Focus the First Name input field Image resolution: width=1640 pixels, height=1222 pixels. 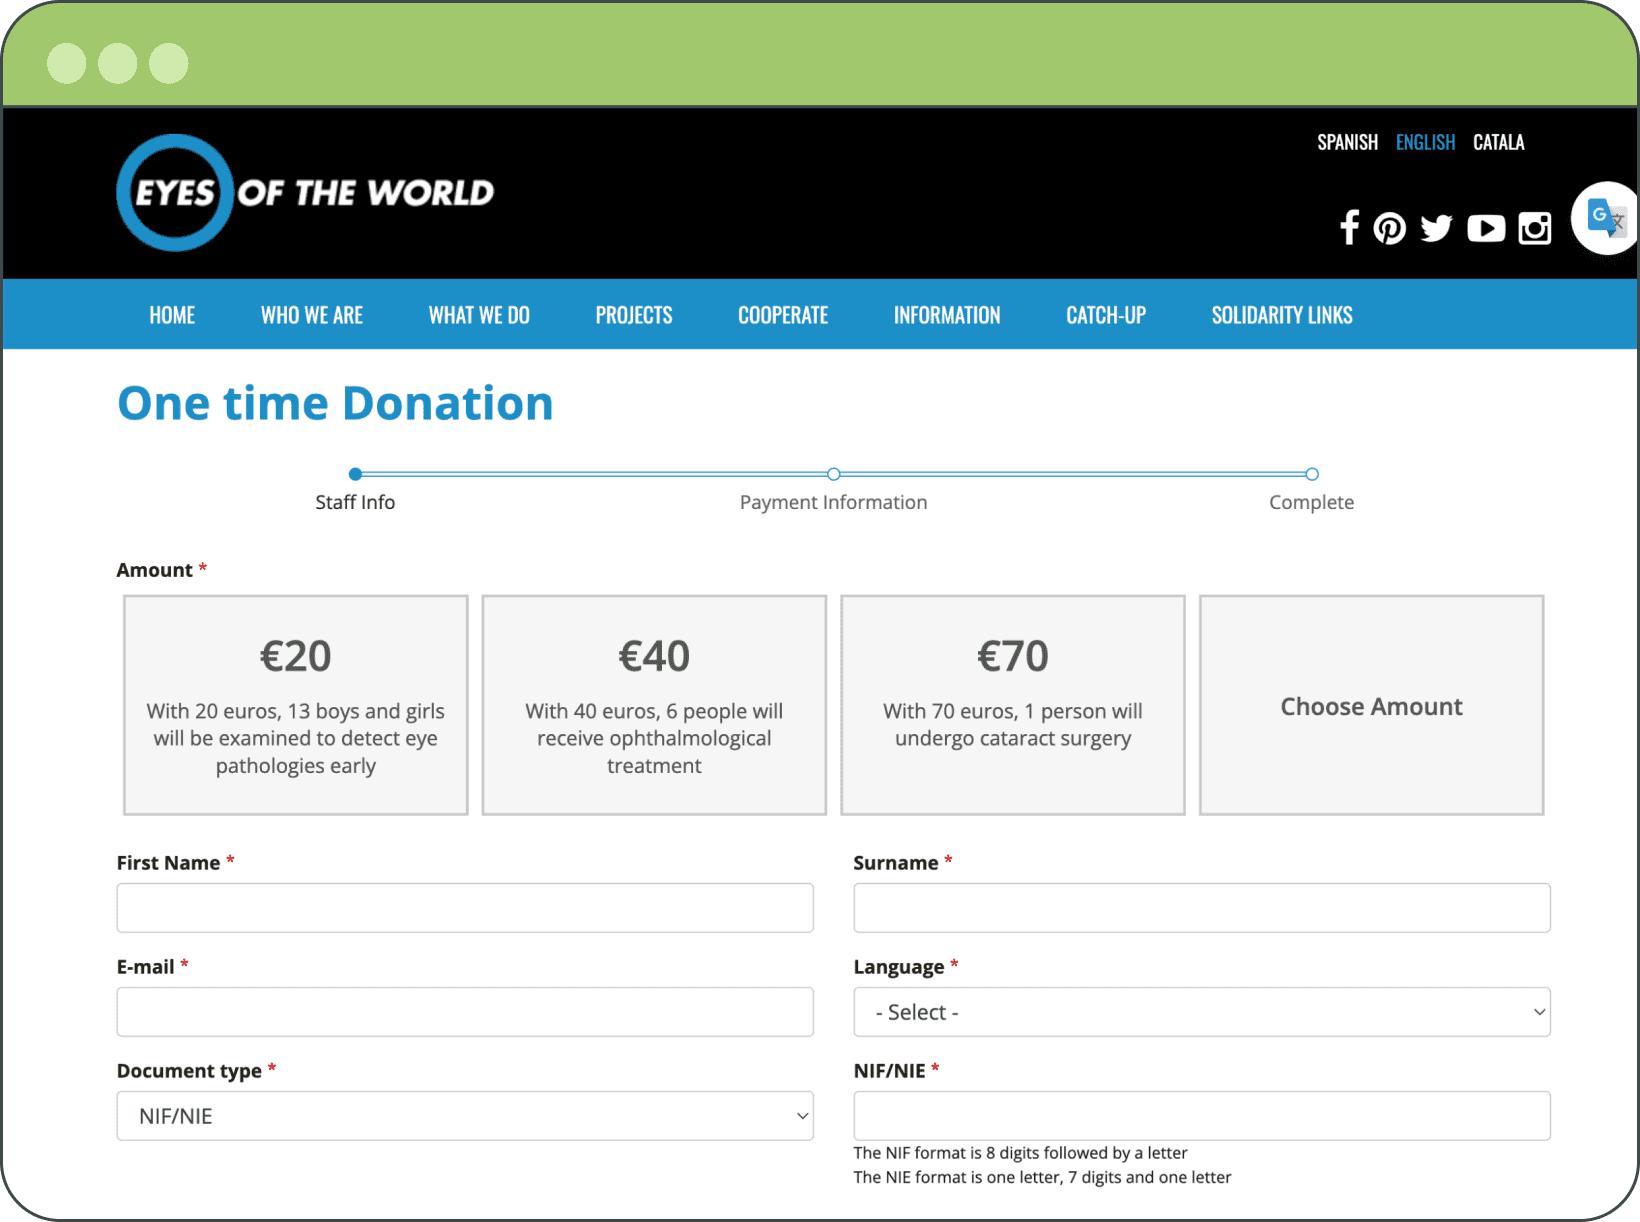pyautogui.click(x=465, y=908)
